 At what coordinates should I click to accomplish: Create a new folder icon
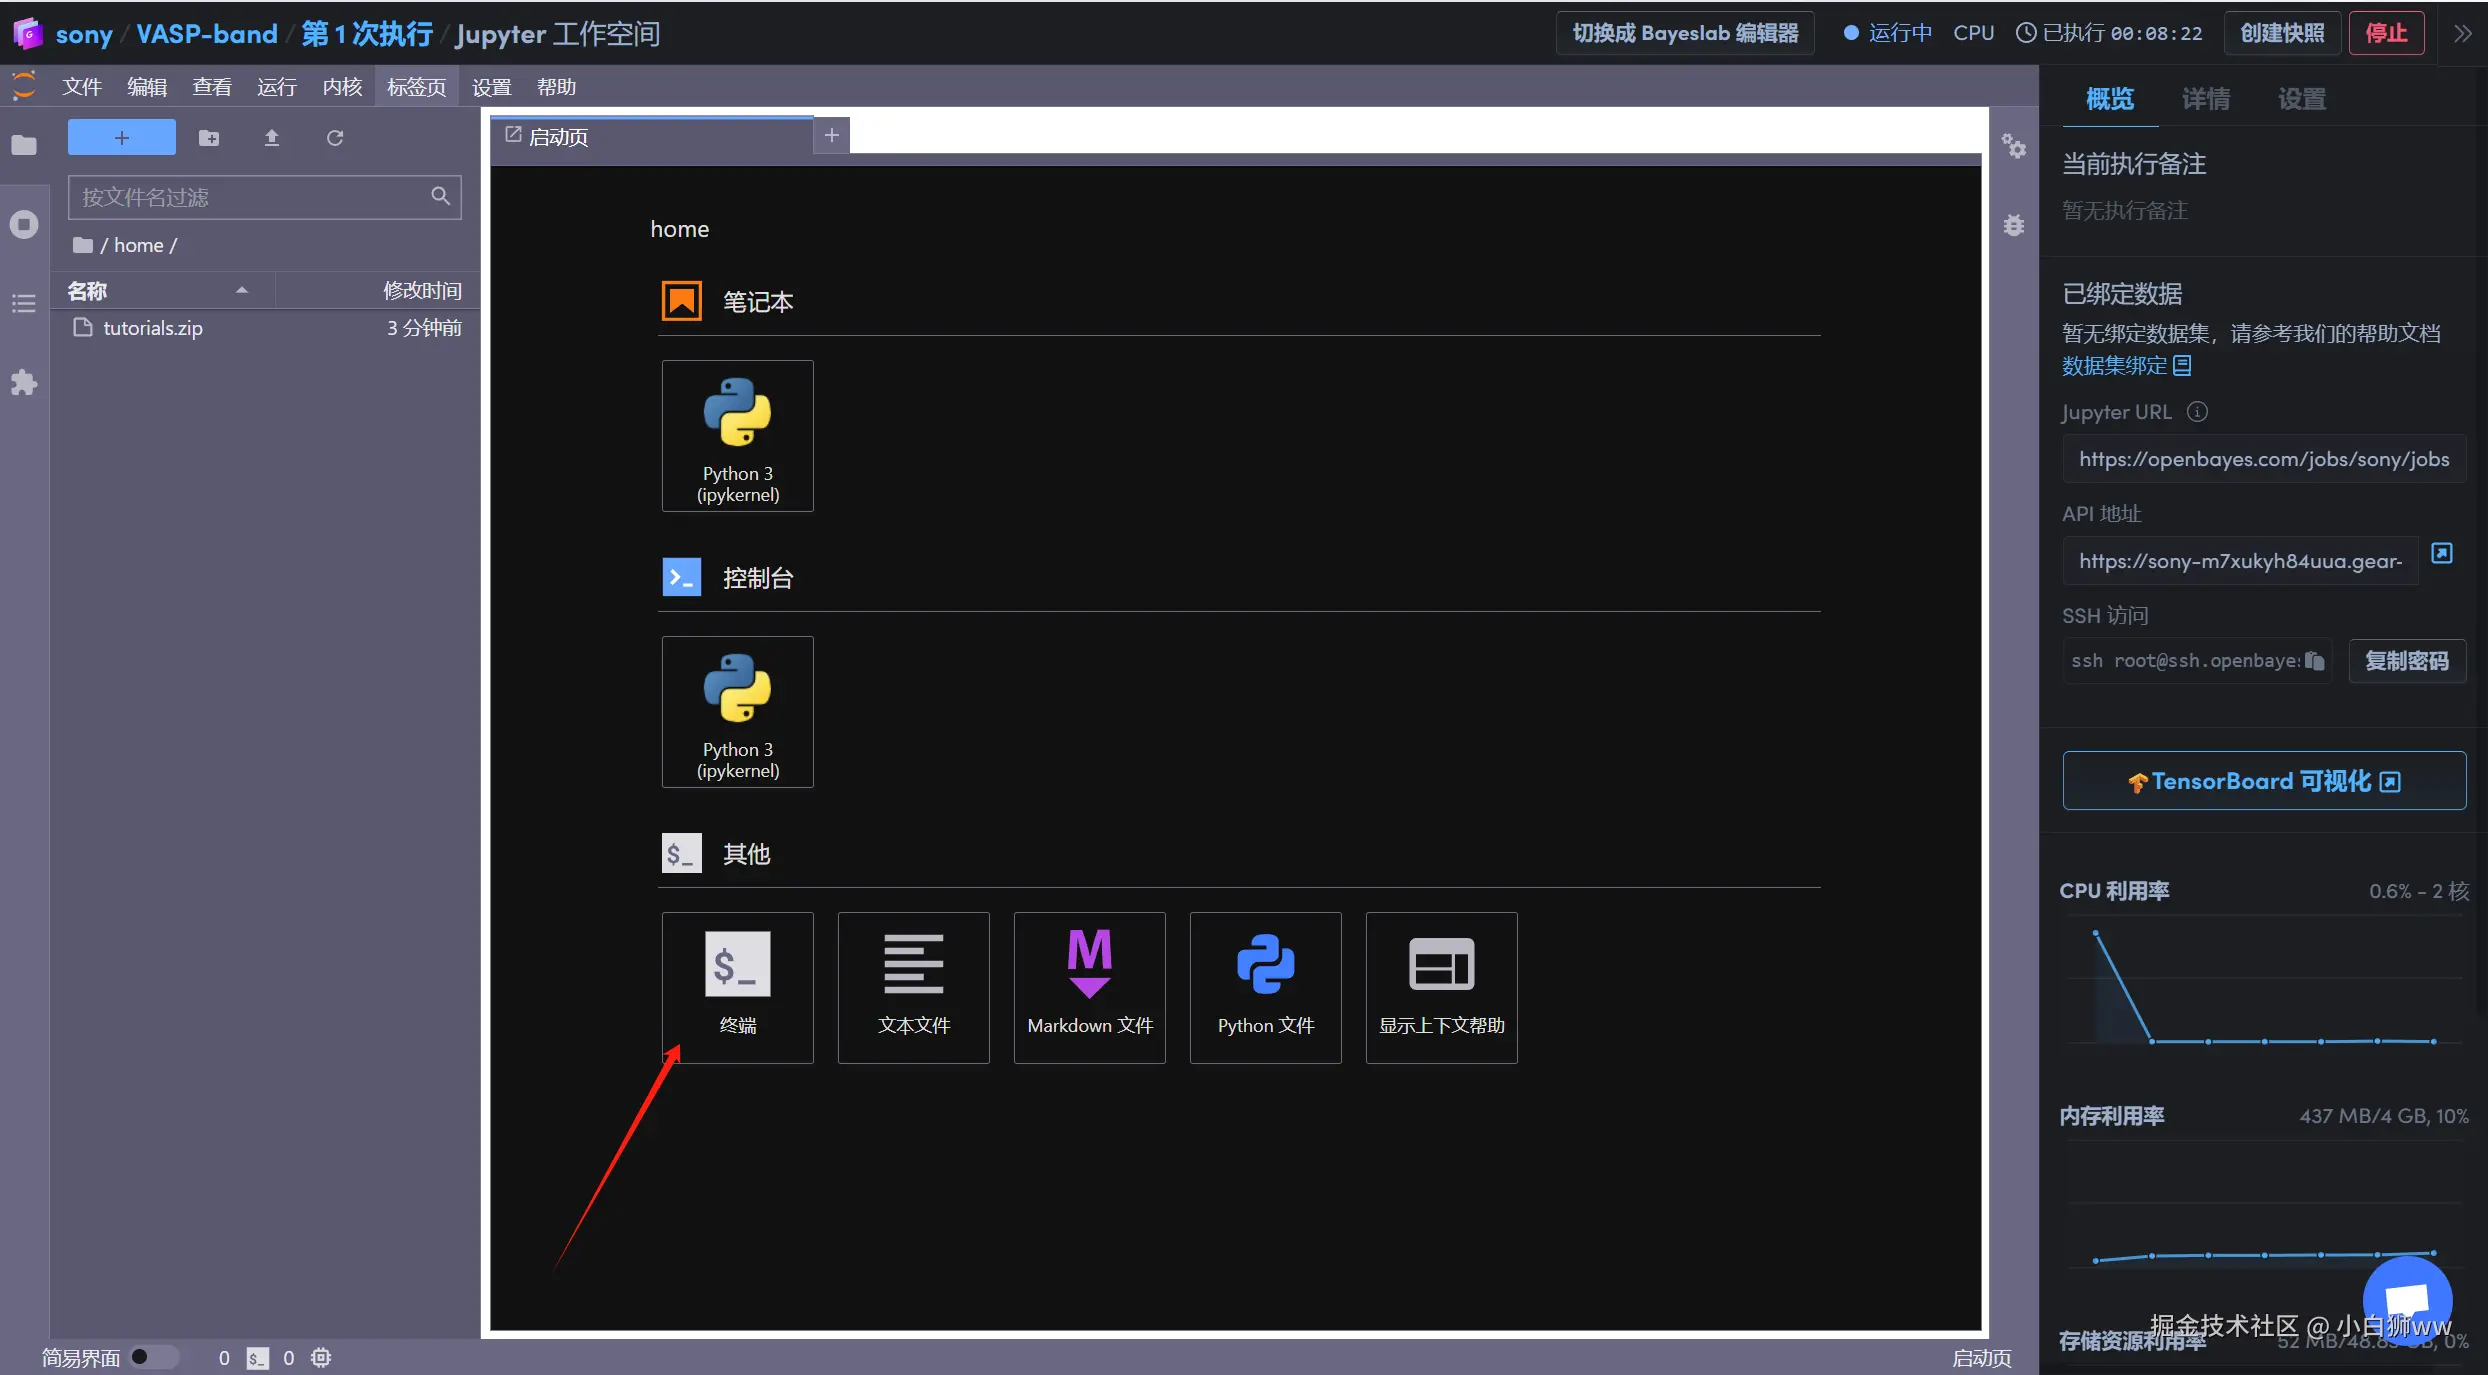tap(209, 138)
